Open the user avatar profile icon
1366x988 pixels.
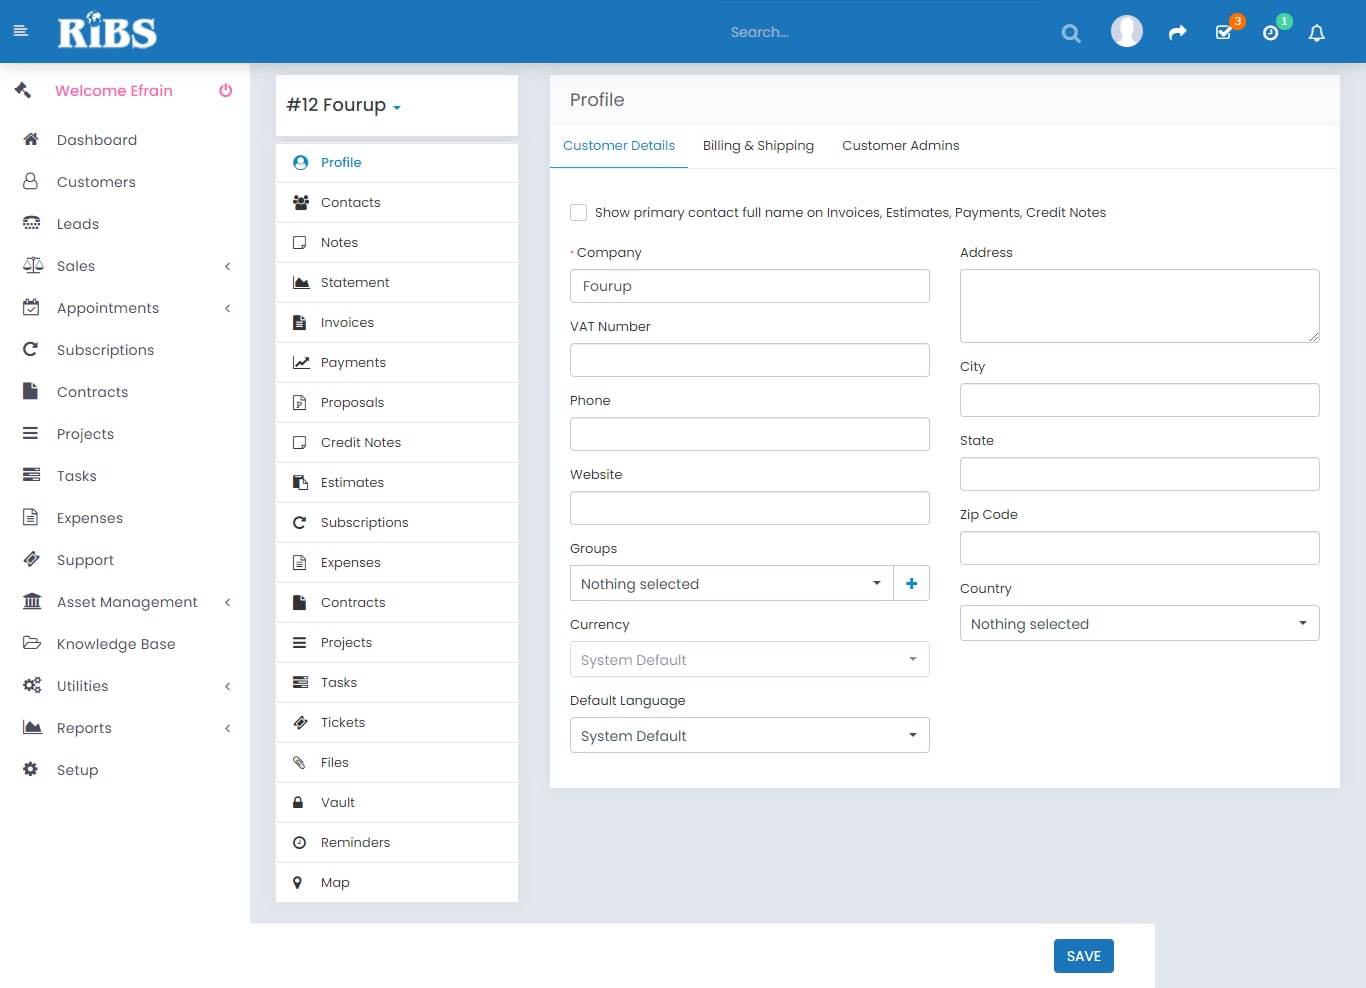[x=1126, y=32]
